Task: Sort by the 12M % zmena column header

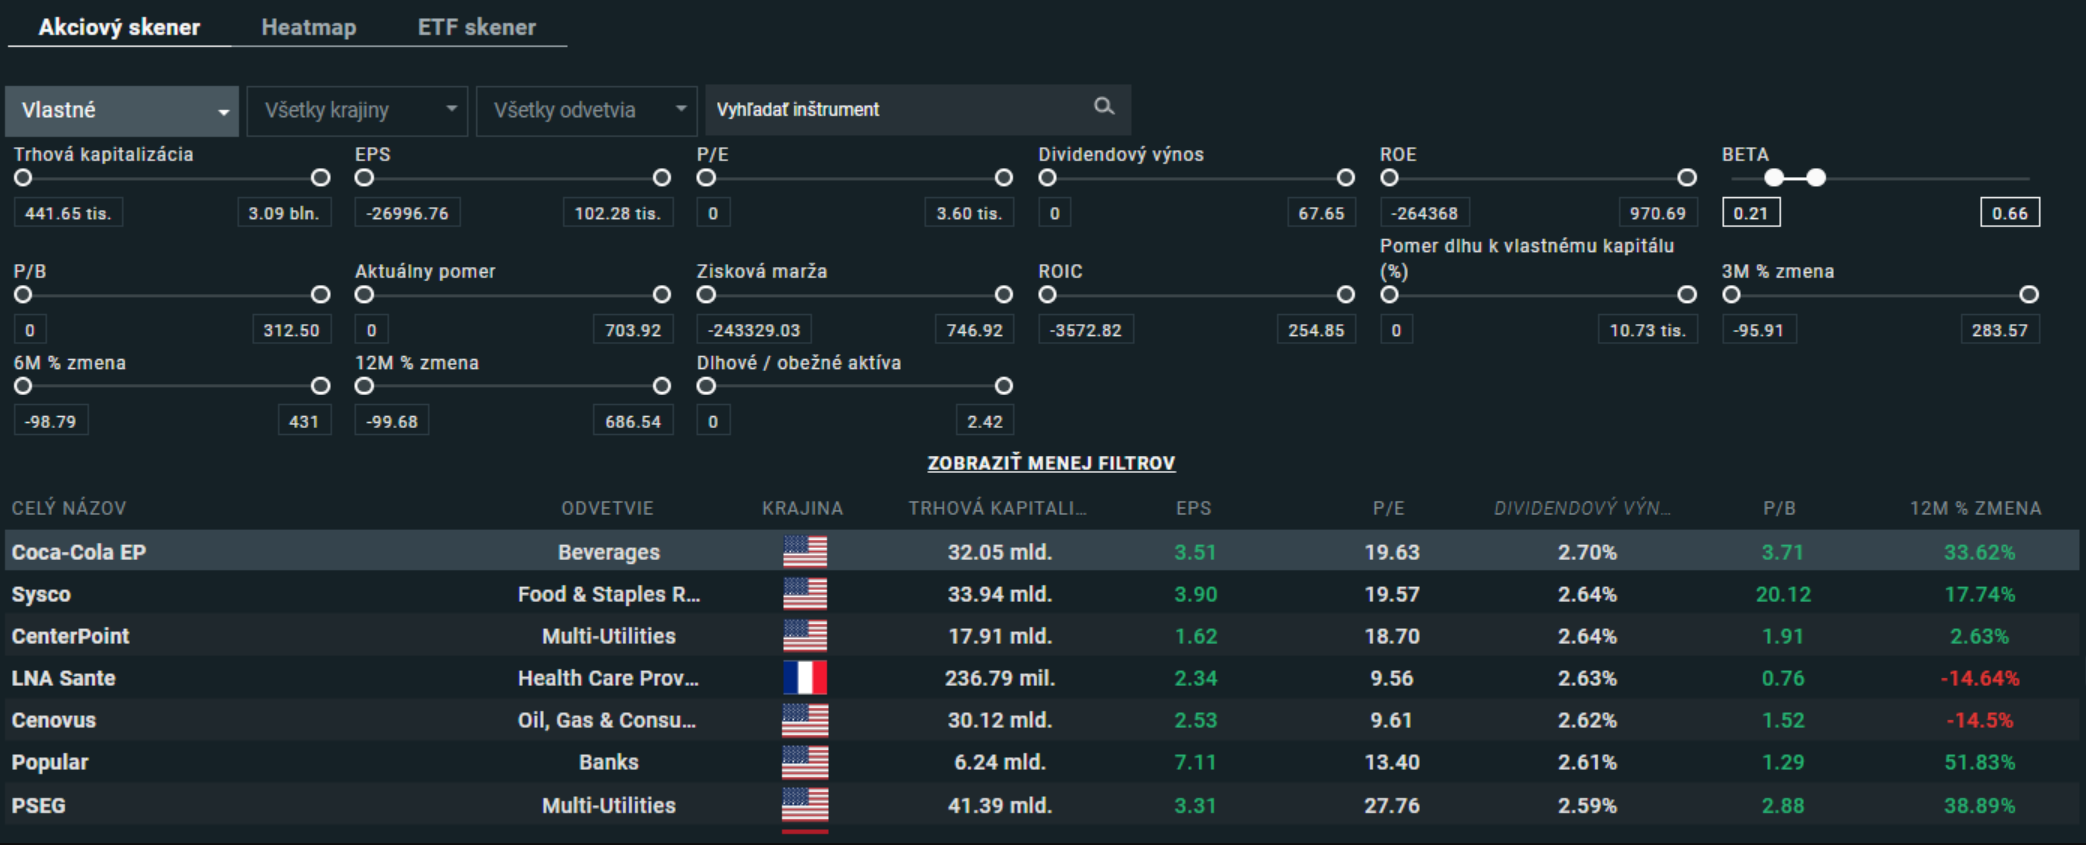Action: point(1975,508)
